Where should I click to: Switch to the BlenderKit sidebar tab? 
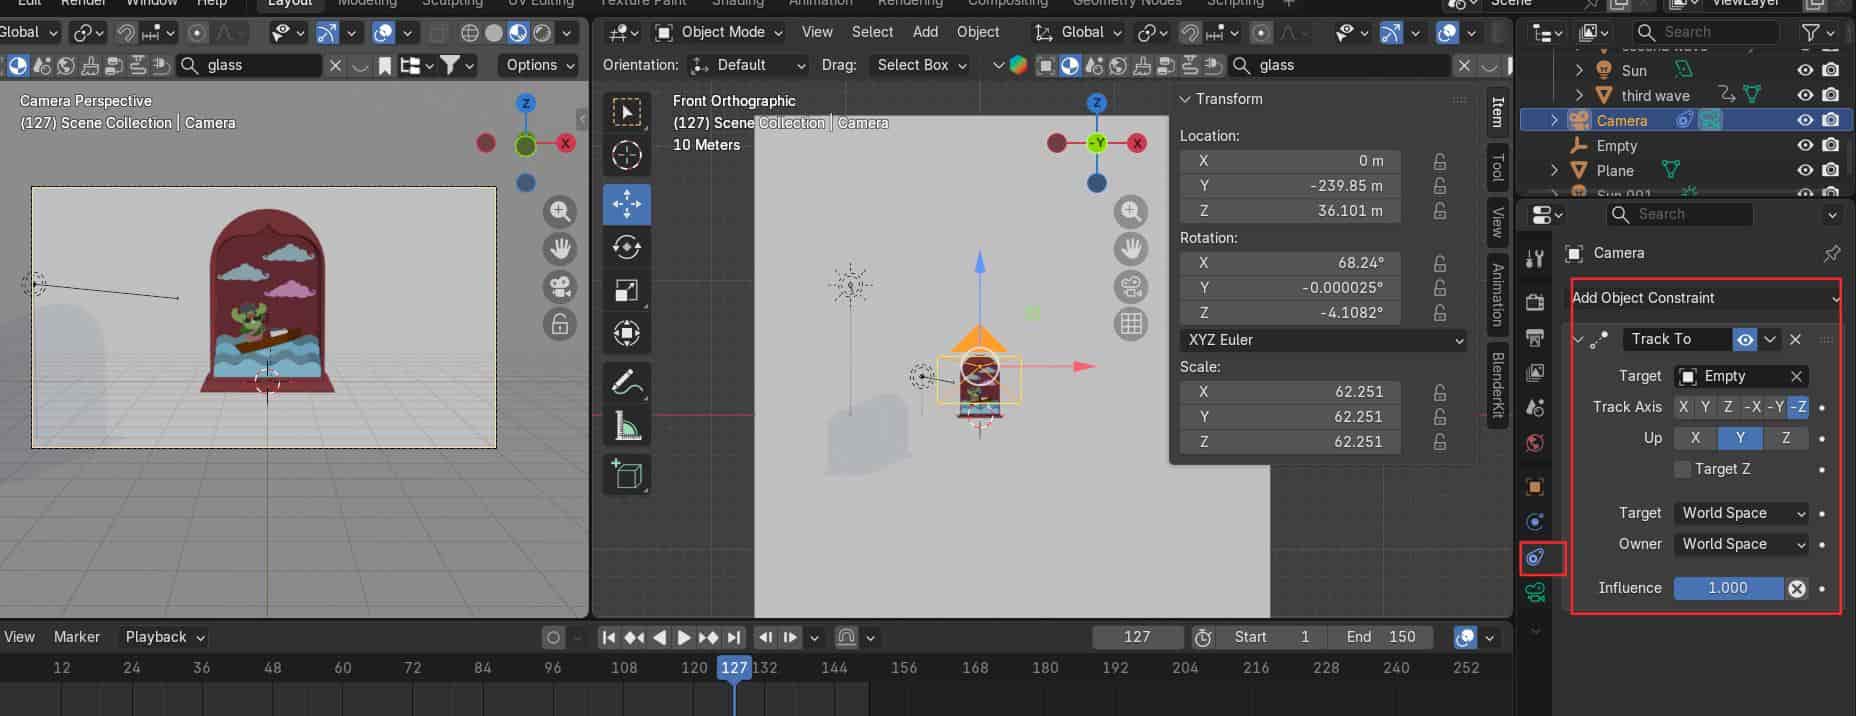pos(1497,385)
